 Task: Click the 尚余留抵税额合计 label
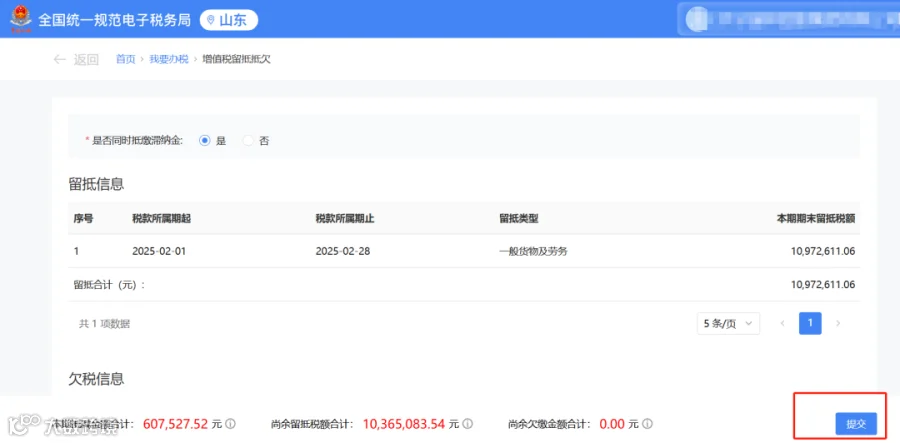coord(312,424)
